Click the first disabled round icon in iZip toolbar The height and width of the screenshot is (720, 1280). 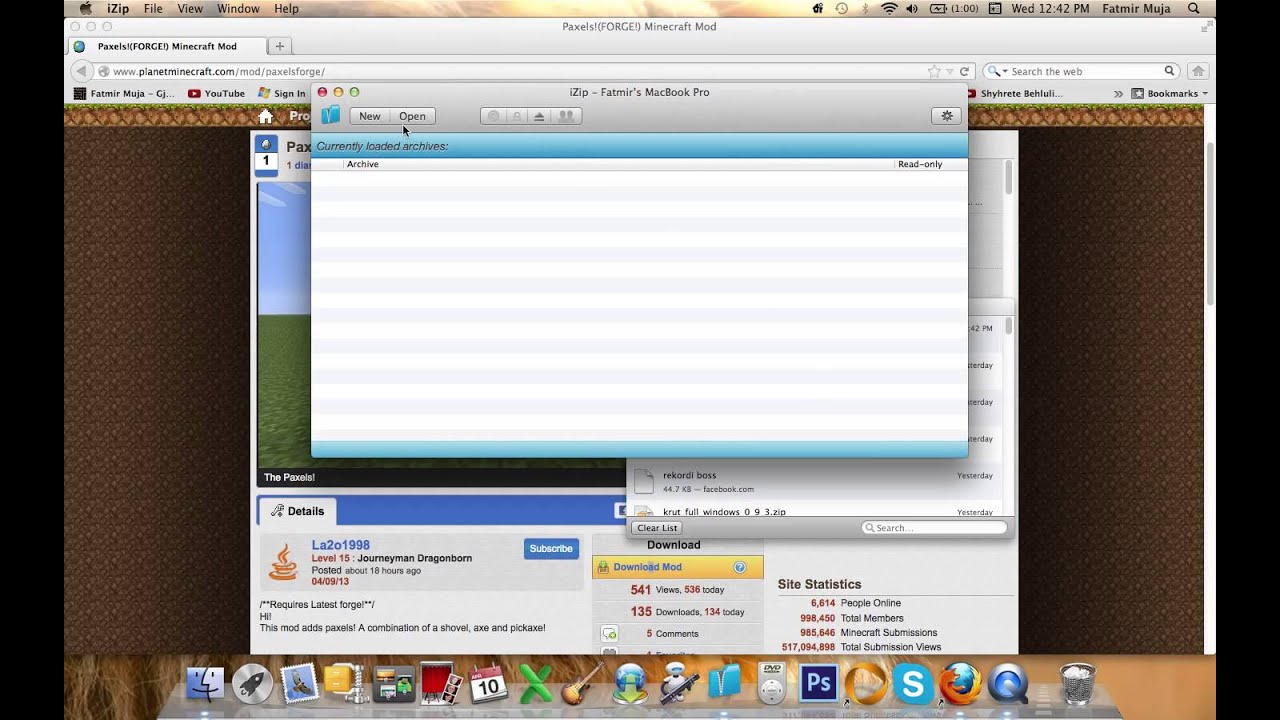pyautogui.click(x=493, y=116)
